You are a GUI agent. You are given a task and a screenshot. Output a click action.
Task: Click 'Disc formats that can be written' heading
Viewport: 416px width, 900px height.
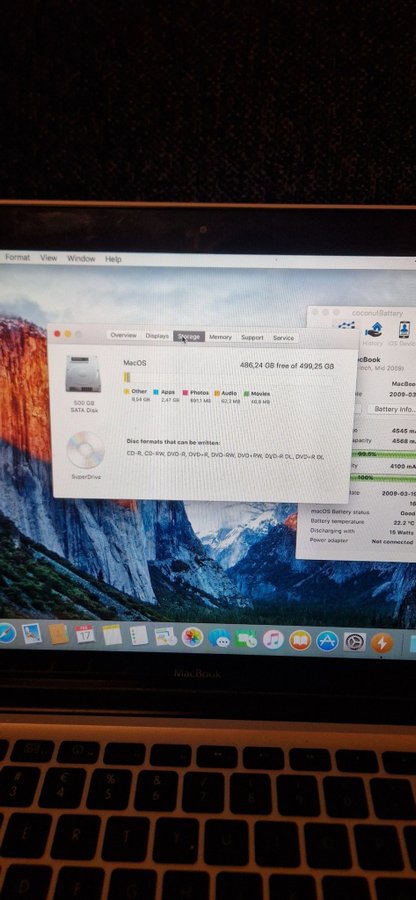[x=173, y=442]
